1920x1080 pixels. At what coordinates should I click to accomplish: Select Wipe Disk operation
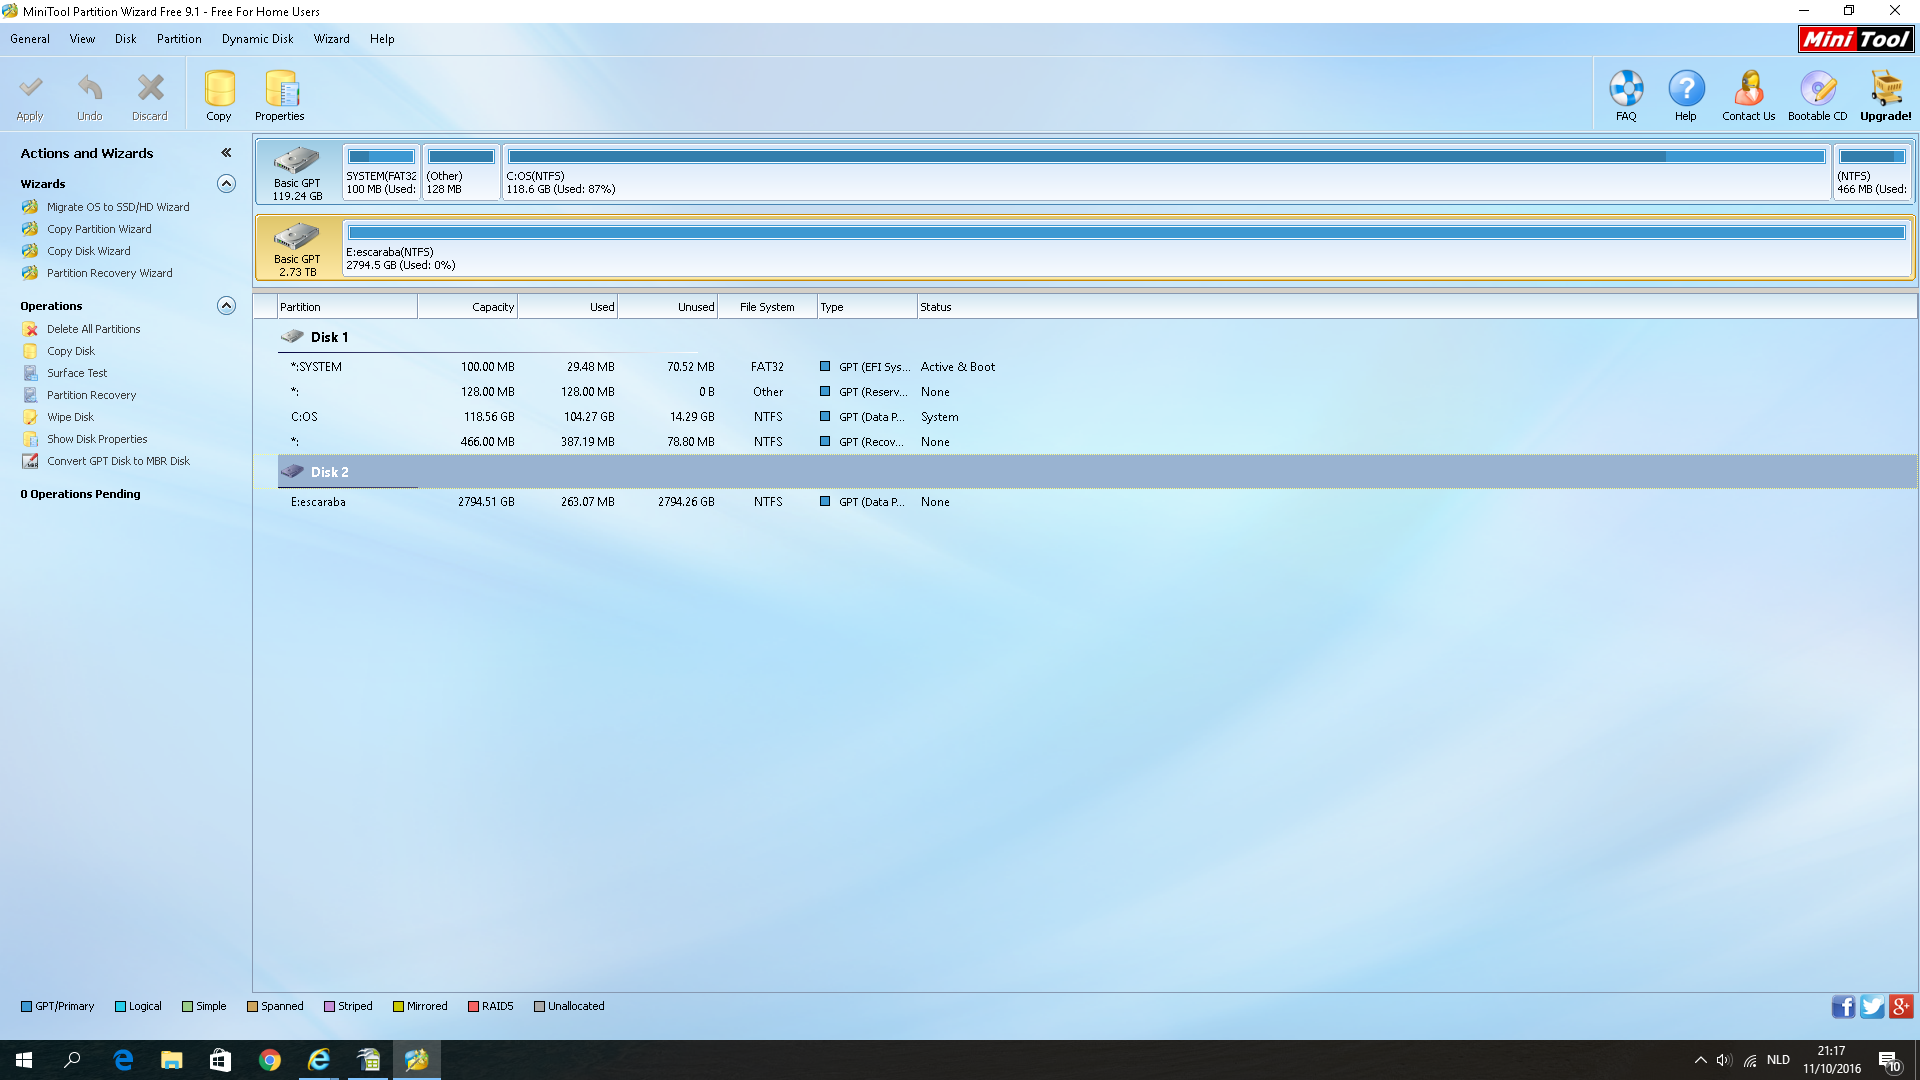[70, 417]
